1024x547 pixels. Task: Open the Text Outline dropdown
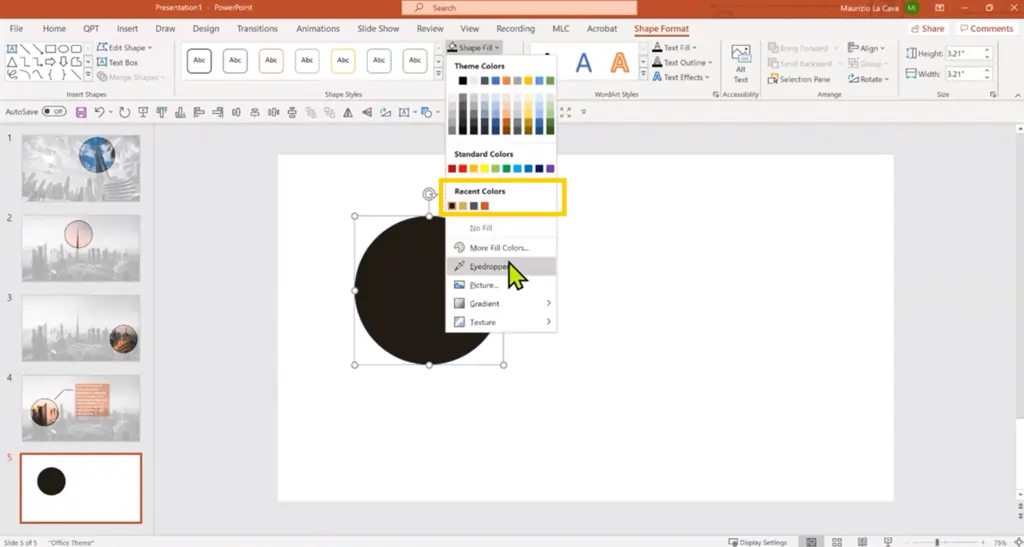[682, 63]
